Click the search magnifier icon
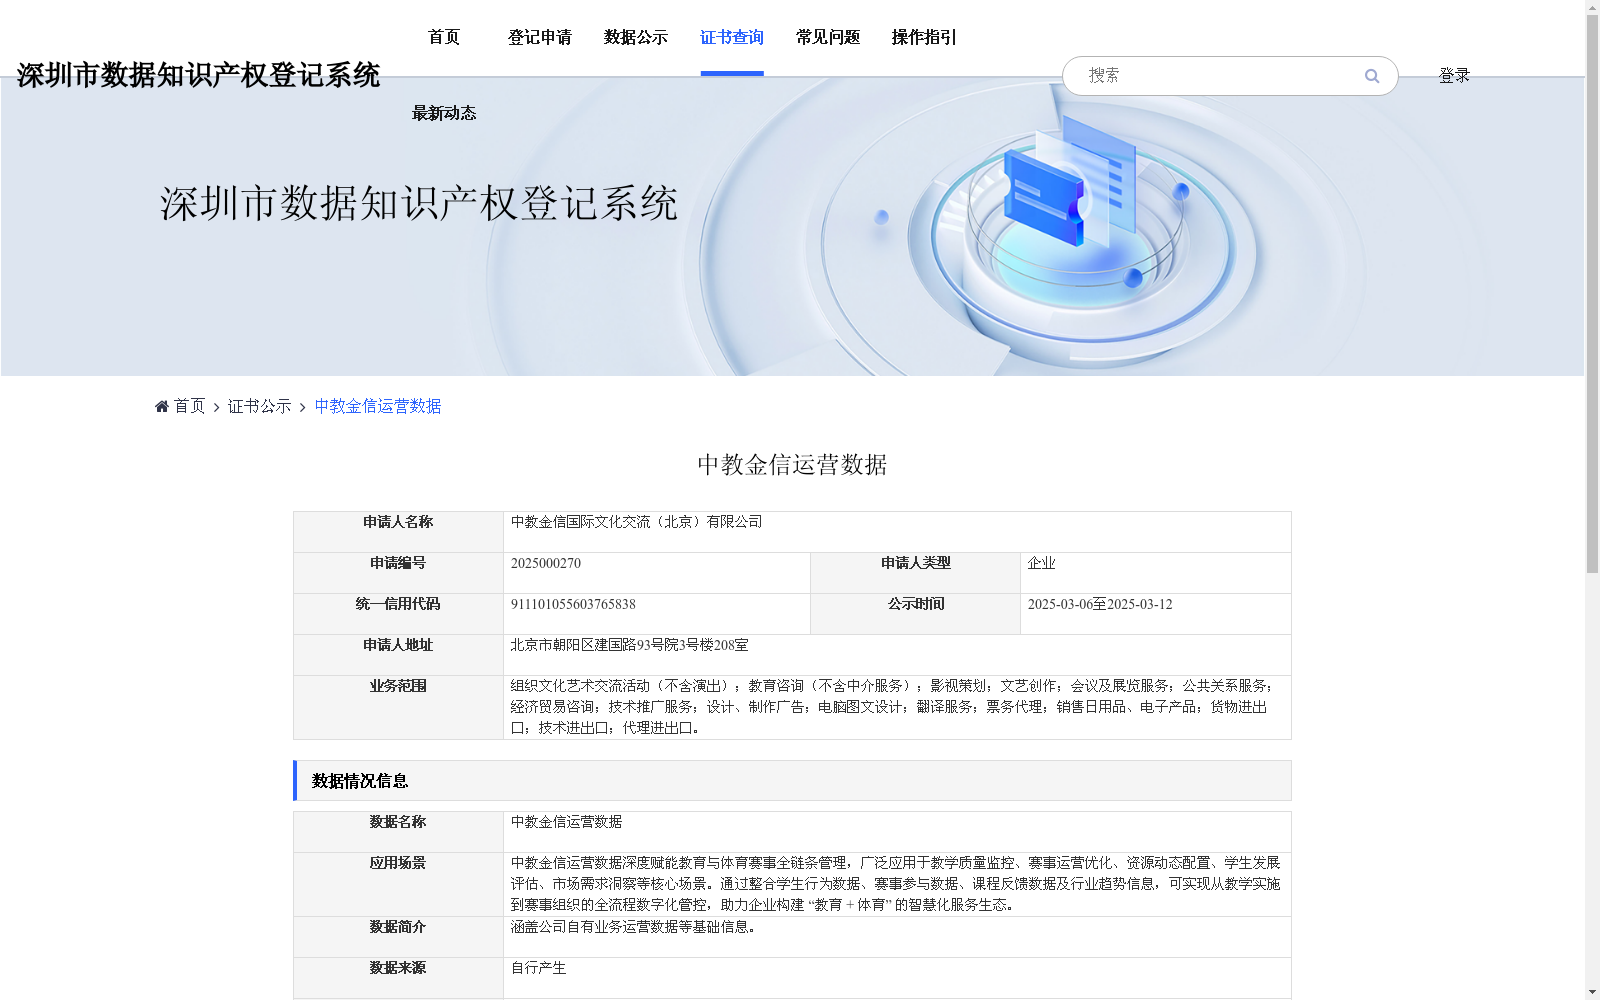 tap(1372, 76)
